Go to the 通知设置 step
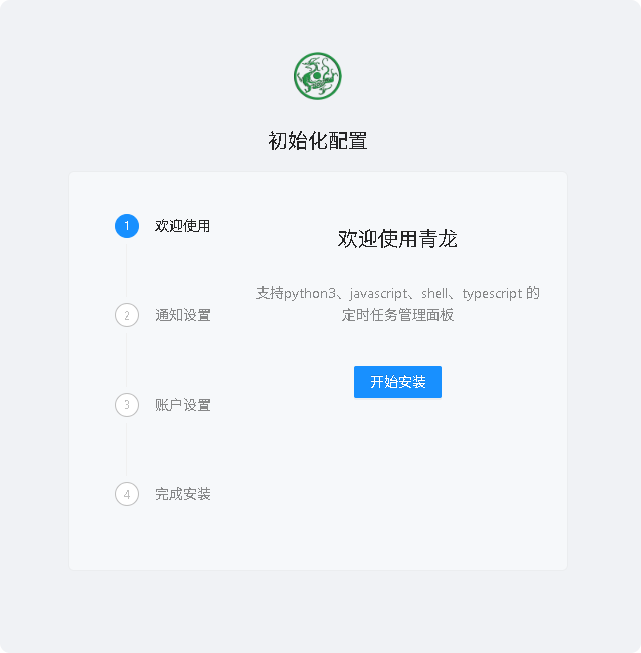Viewport: 641px width, 653px height. pos(182,315)
